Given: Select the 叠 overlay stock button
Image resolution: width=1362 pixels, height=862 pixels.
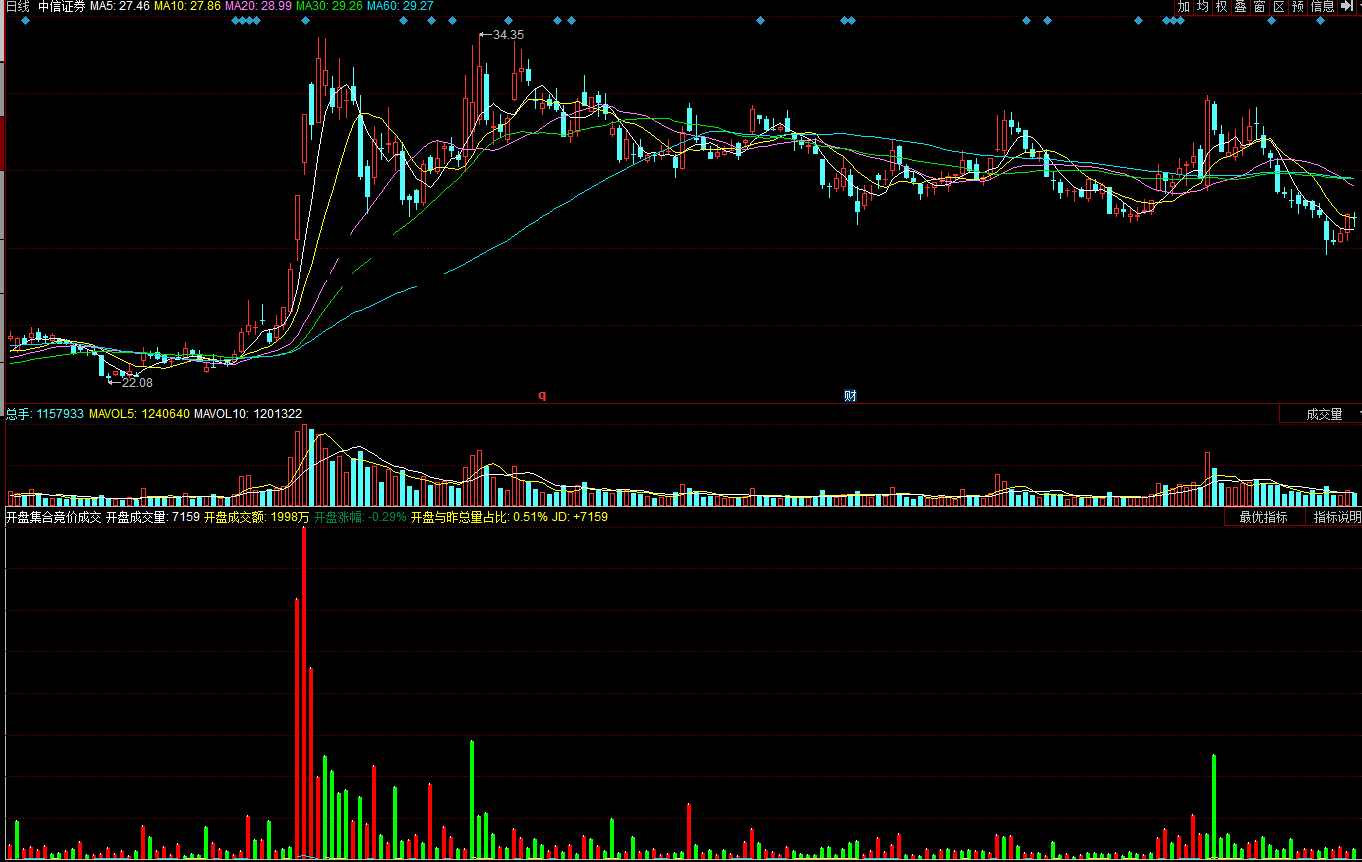Looking at the screenshot, I should 1241,6.
